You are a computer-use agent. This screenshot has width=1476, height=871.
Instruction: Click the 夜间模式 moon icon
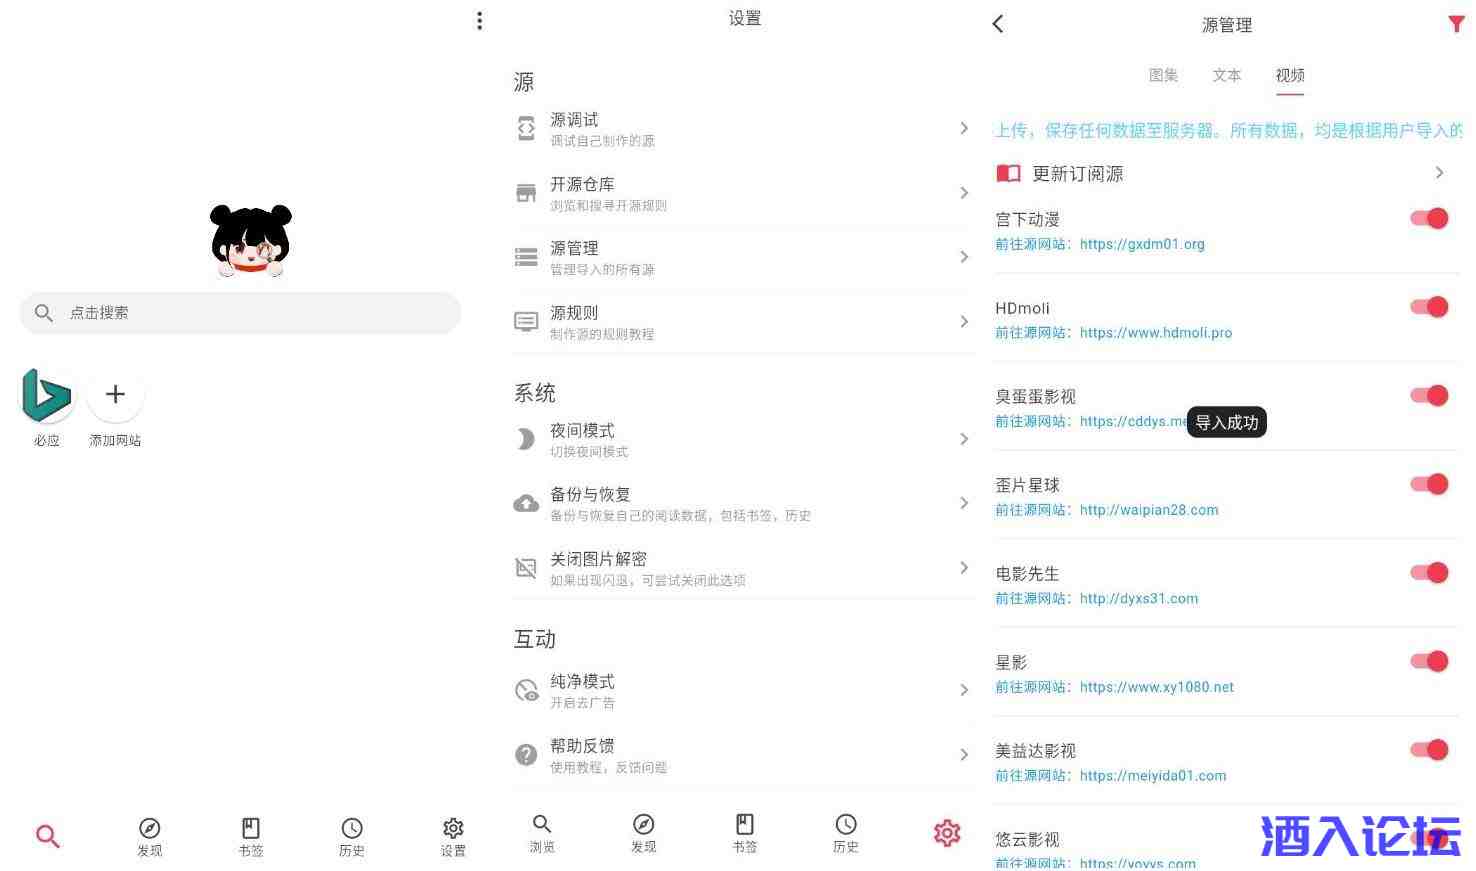click(x=526, y=439)
